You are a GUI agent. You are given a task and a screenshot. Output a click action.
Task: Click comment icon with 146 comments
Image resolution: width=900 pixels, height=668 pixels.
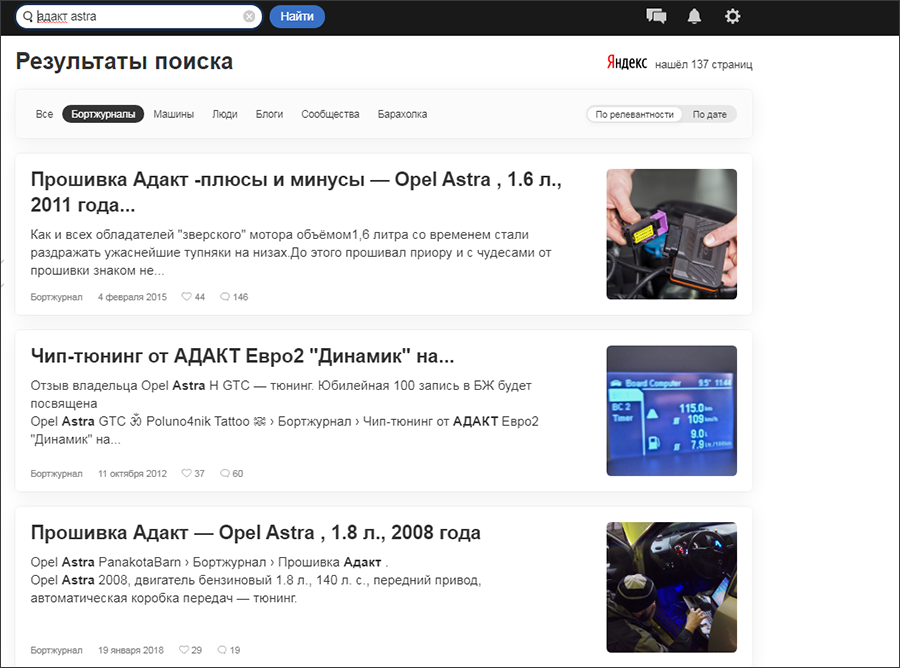click(x=225, y=297)
